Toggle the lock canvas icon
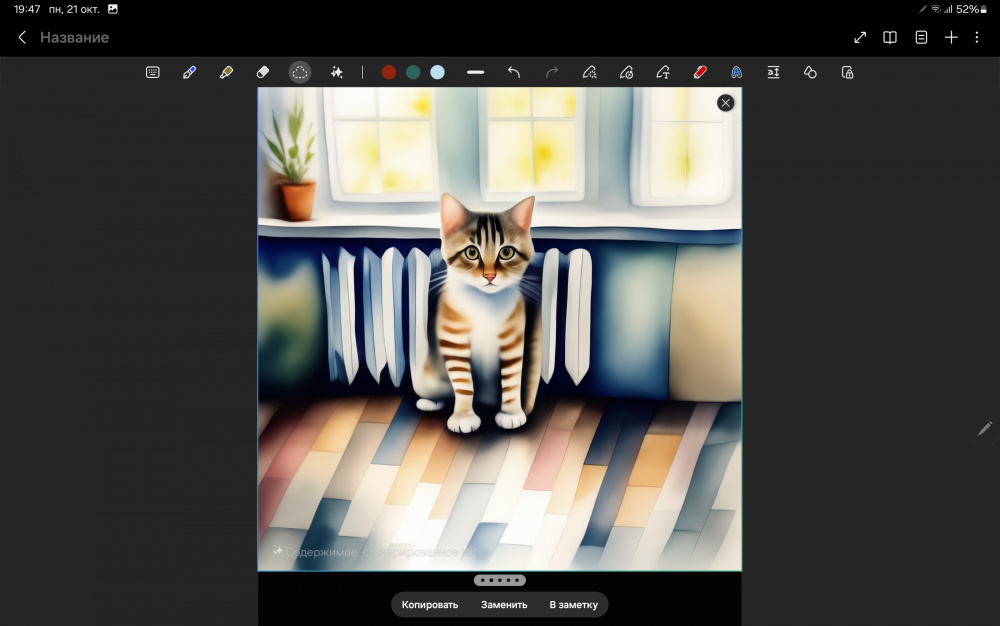 847,72
